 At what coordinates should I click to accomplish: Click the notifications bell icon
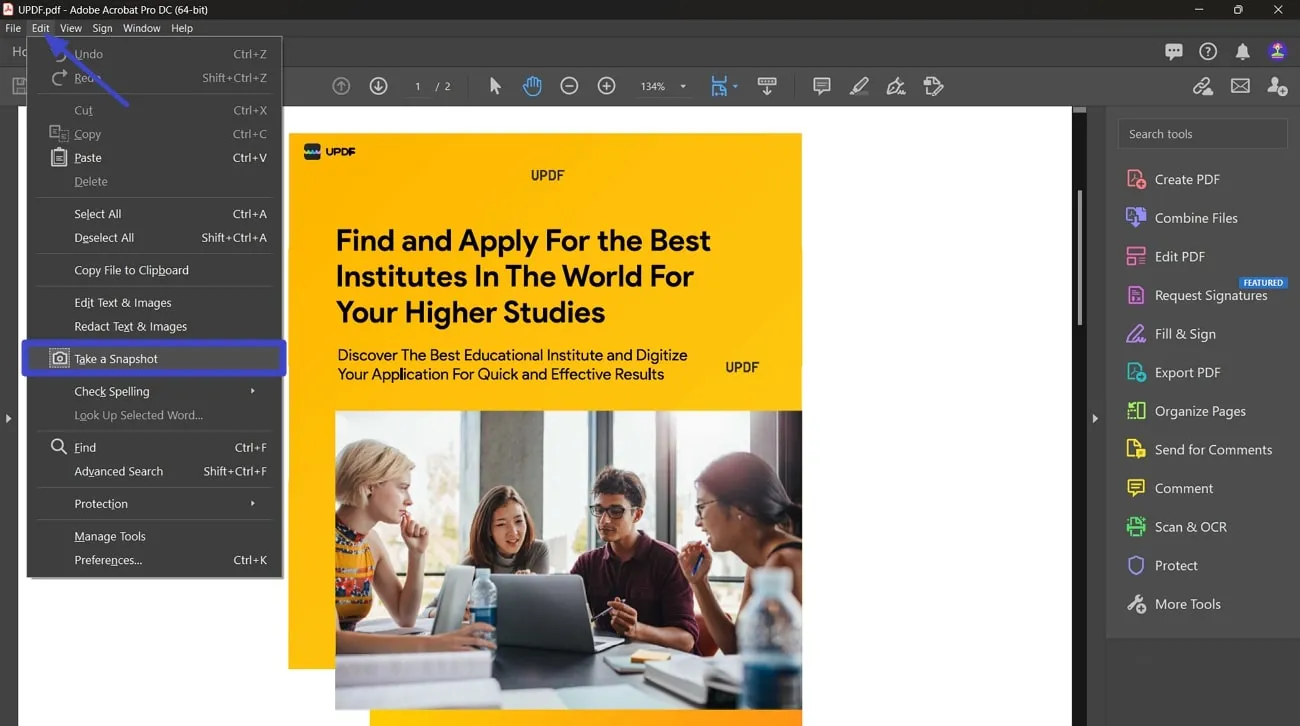pos(1242,51)
